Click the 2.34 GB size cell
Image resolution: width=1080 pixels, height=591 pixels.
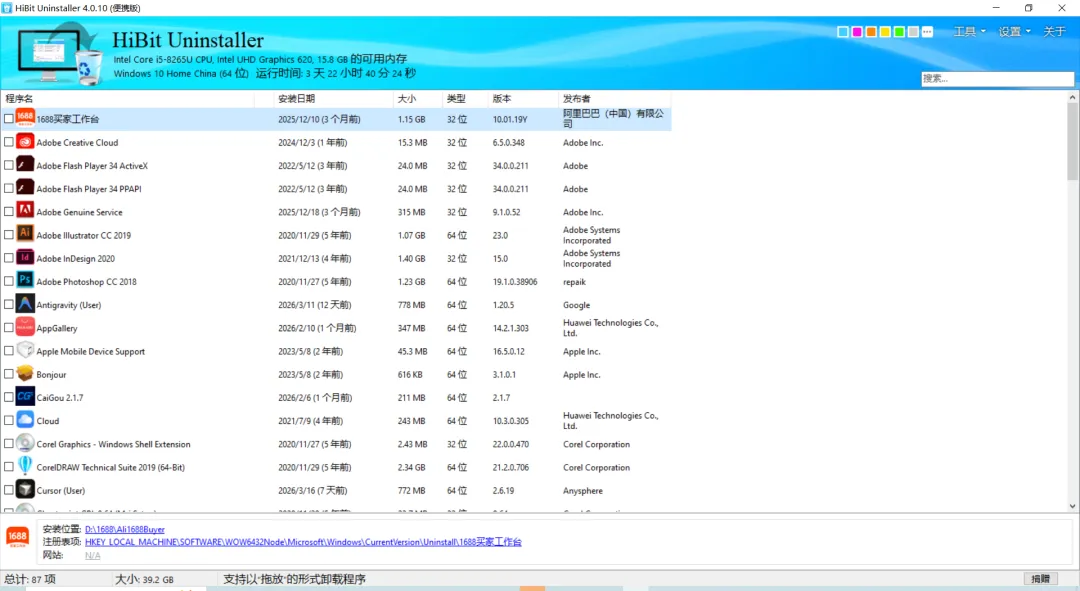pos(411,467)
